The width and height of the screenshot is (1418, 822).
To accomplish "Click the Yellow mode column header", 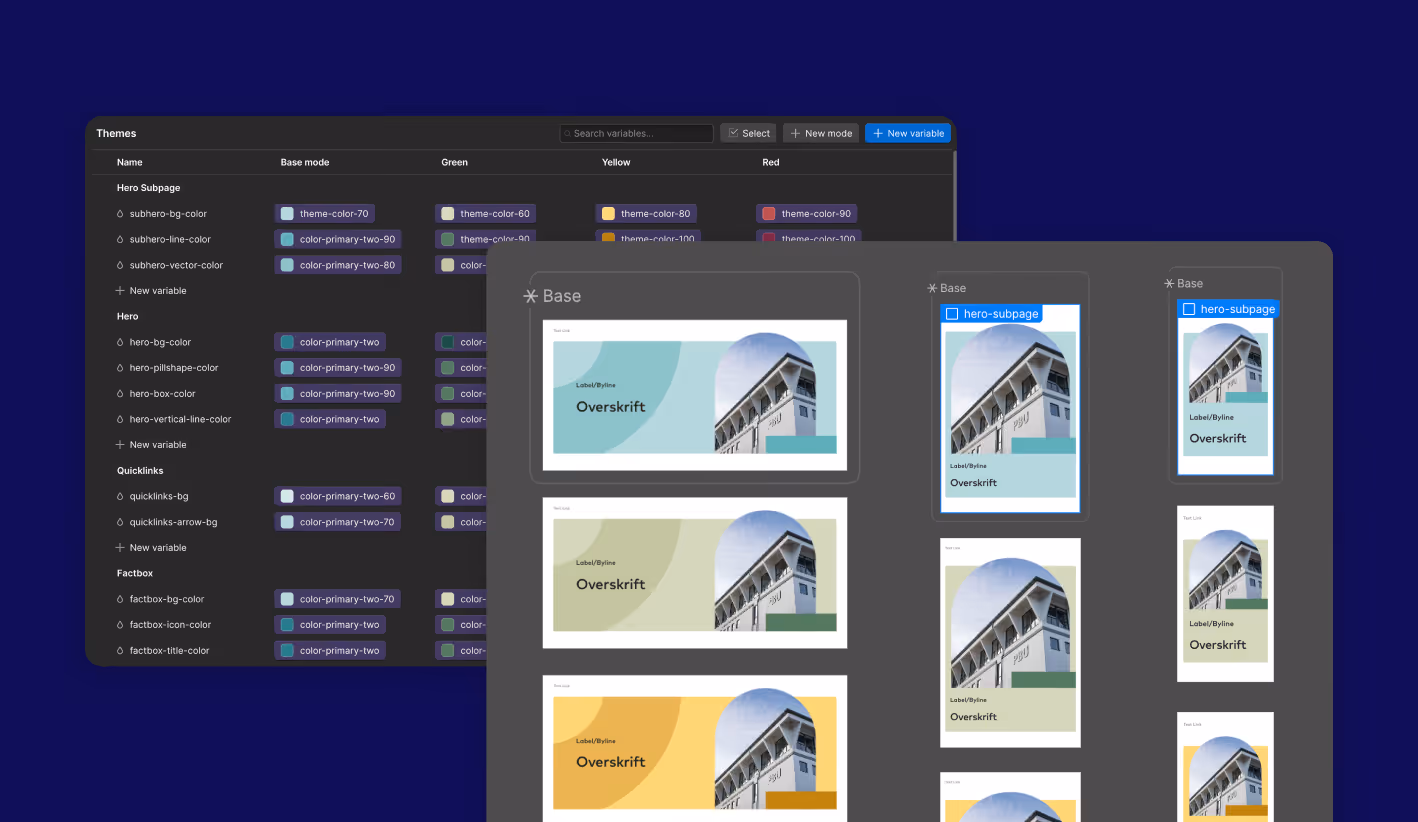I will pyautogui.click(x=616, y=162).
